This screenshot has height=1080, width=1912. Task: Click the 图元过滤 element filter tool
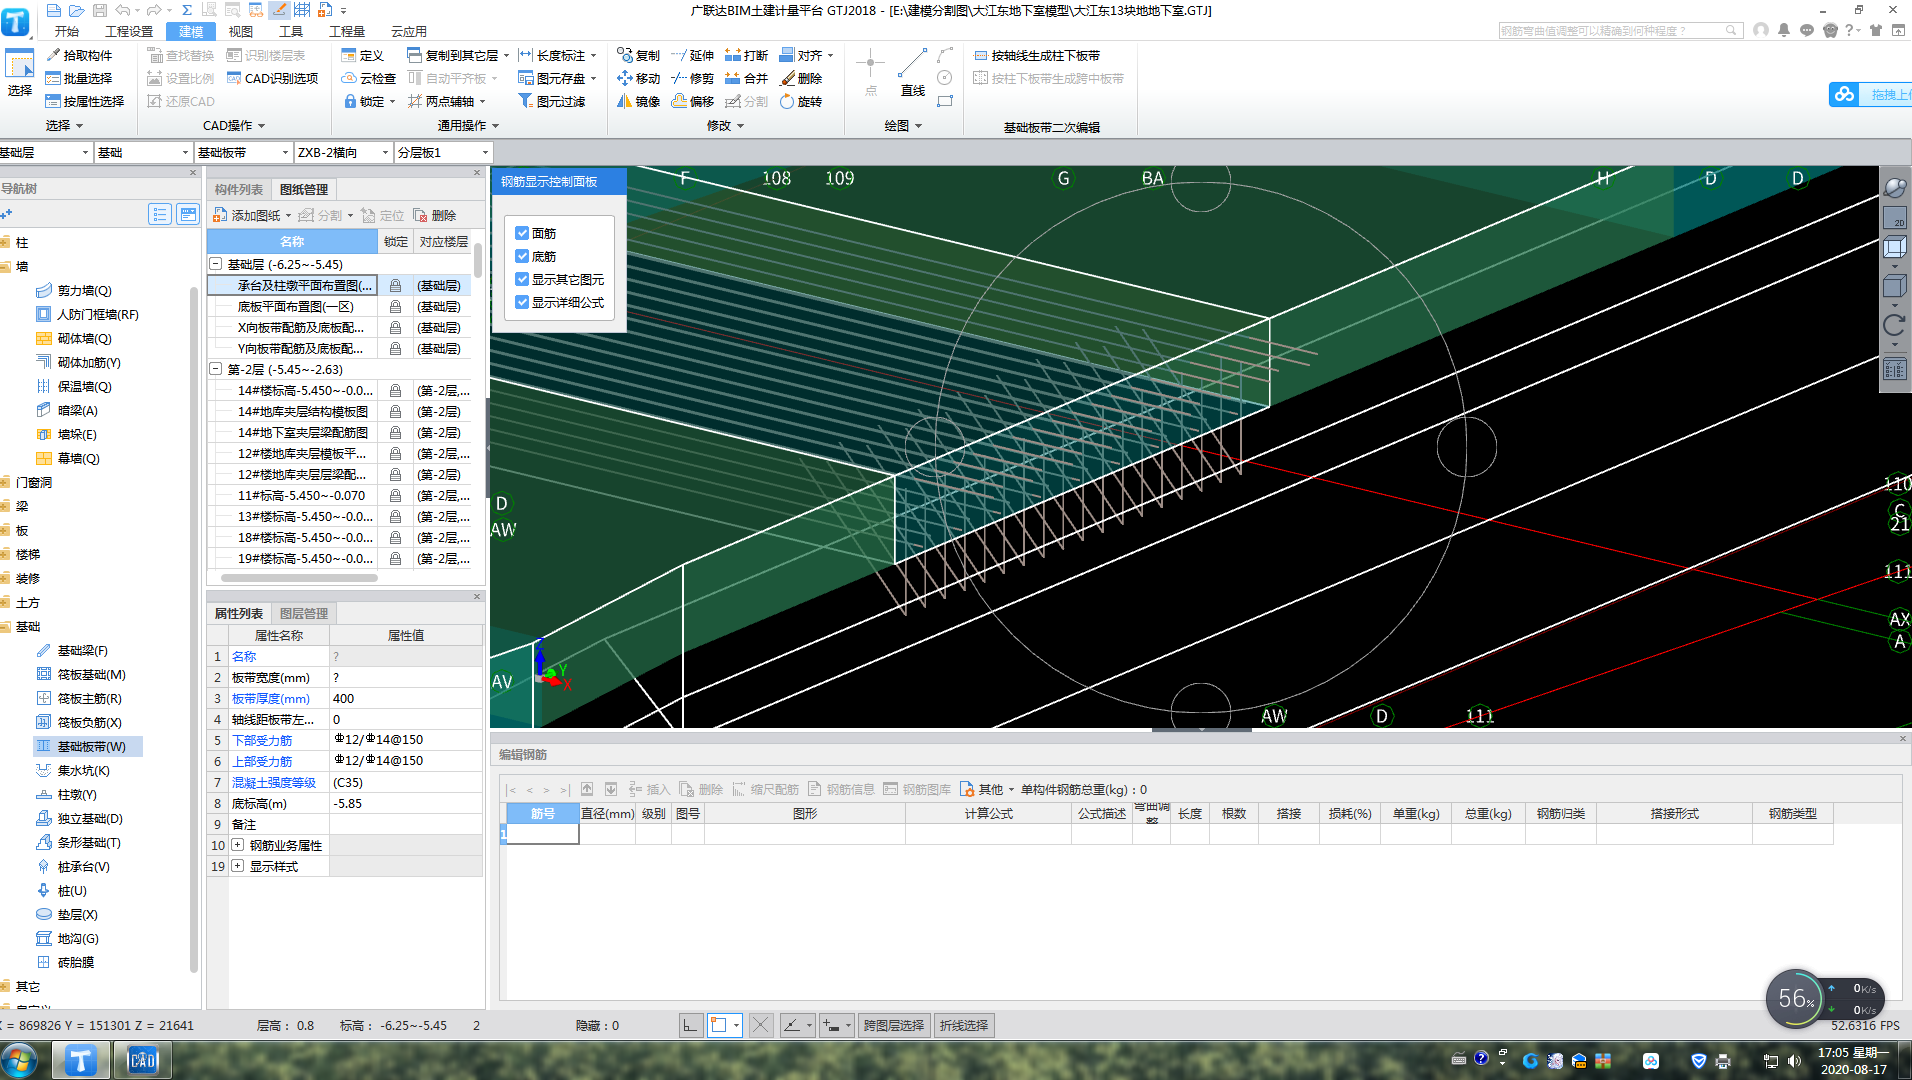pos(552,101)
